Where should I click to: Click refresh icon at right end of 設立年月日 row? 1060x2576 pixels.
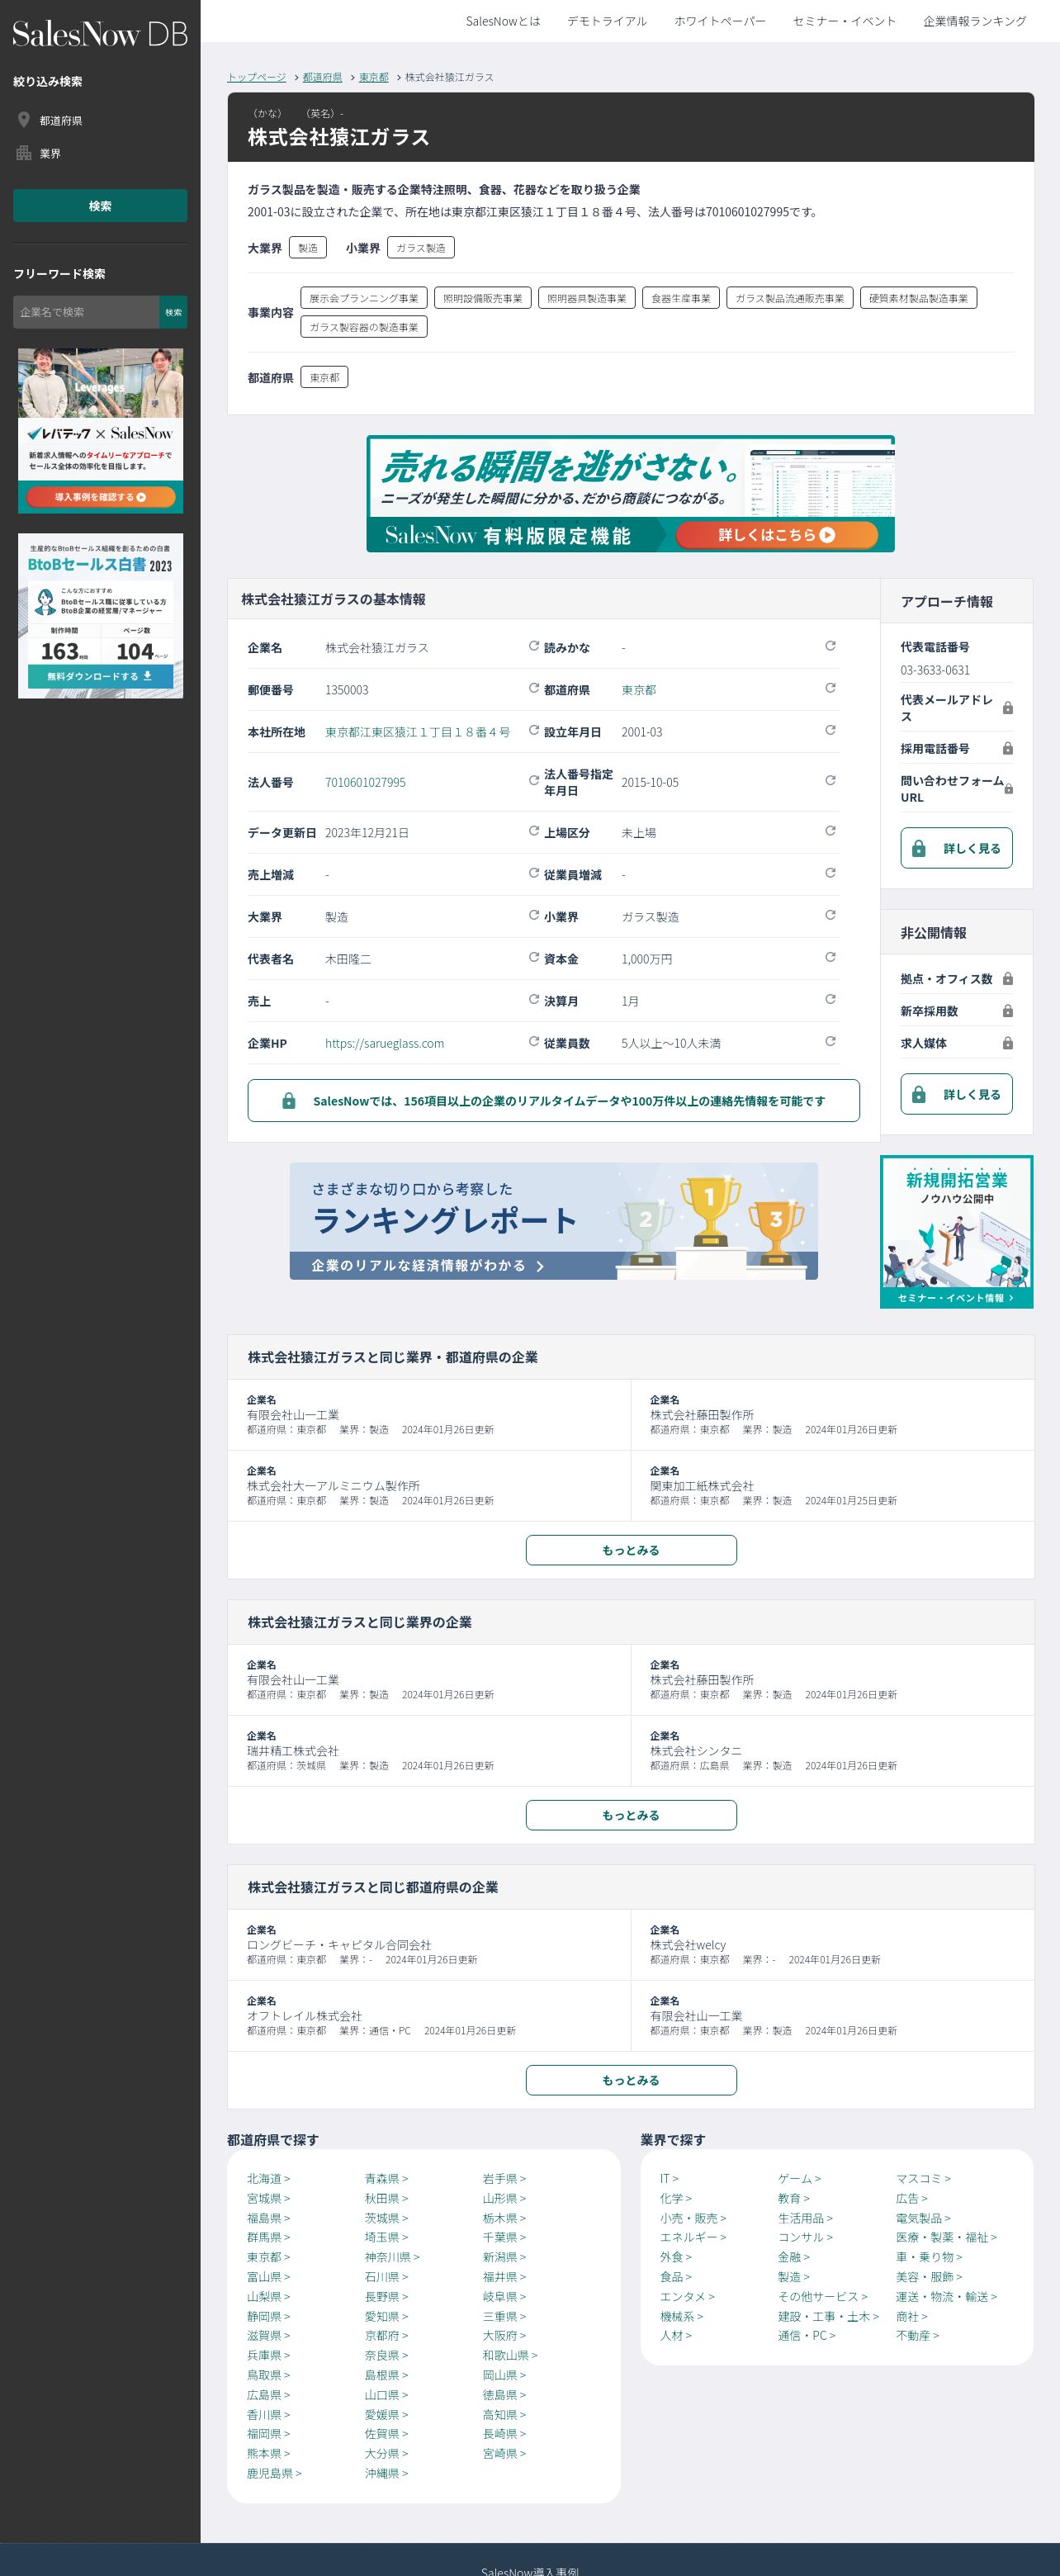[x=830, y=730]
